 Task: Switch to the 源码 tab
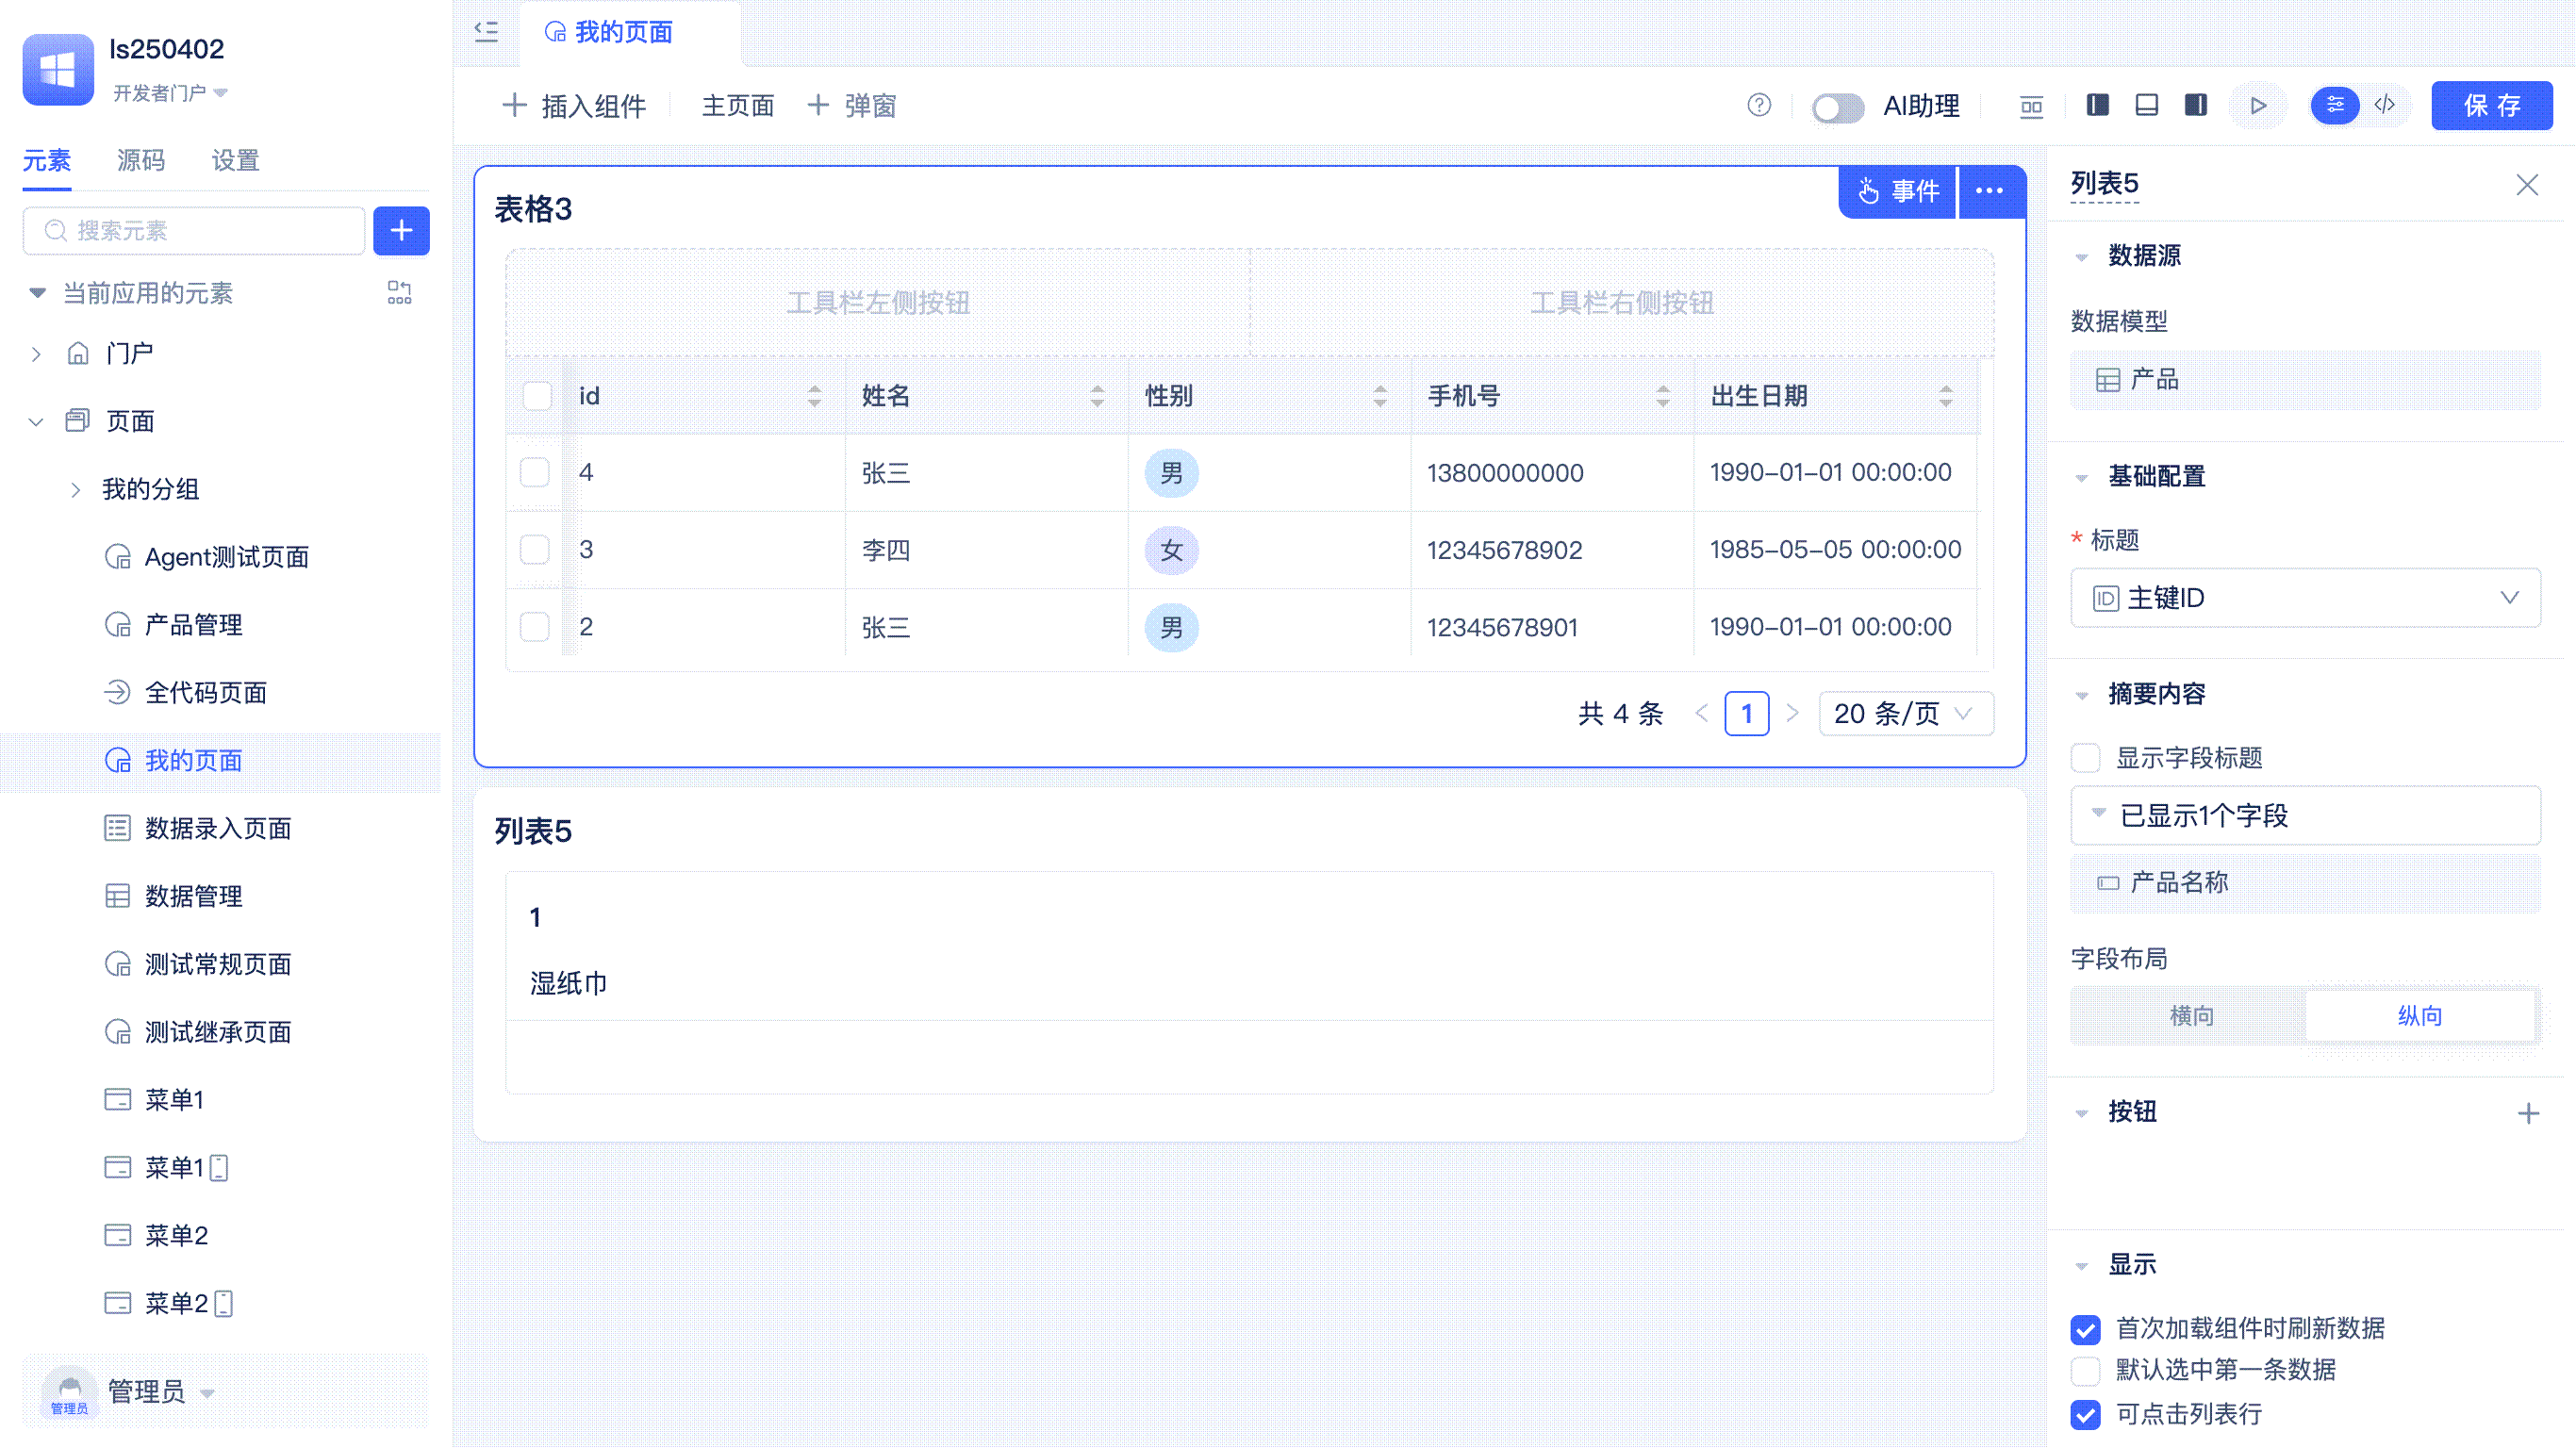click(141, 161)
